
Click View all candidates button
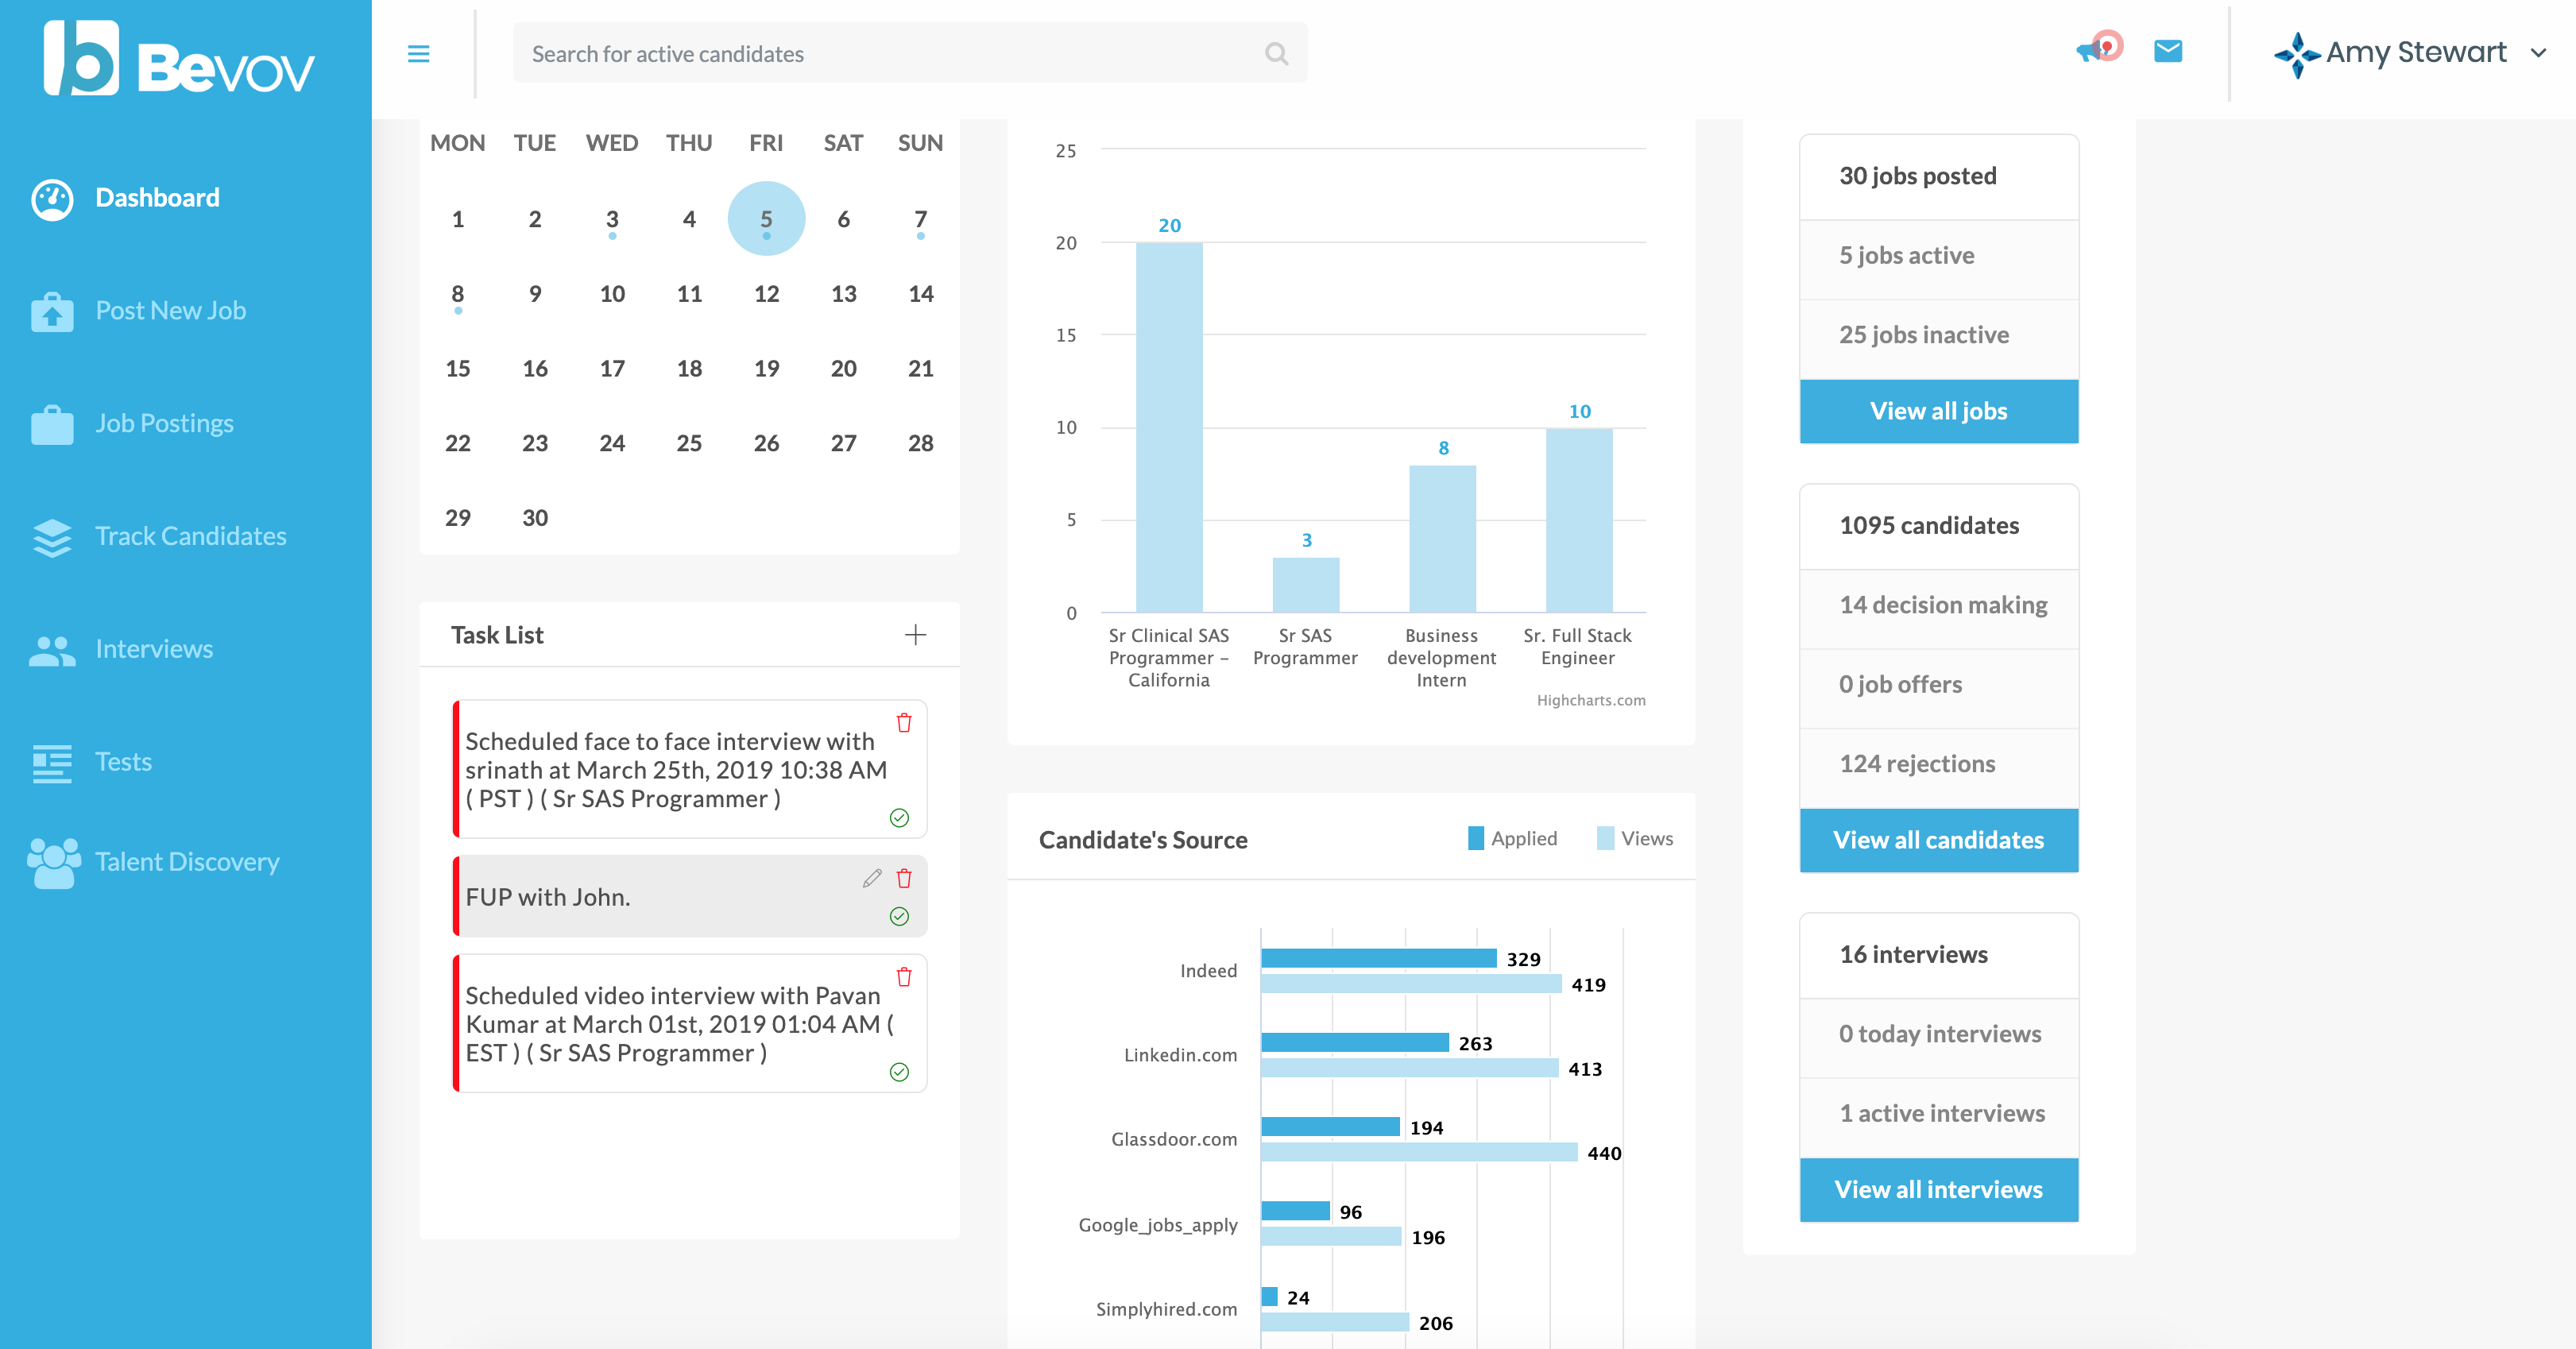tap(1937, 840)
